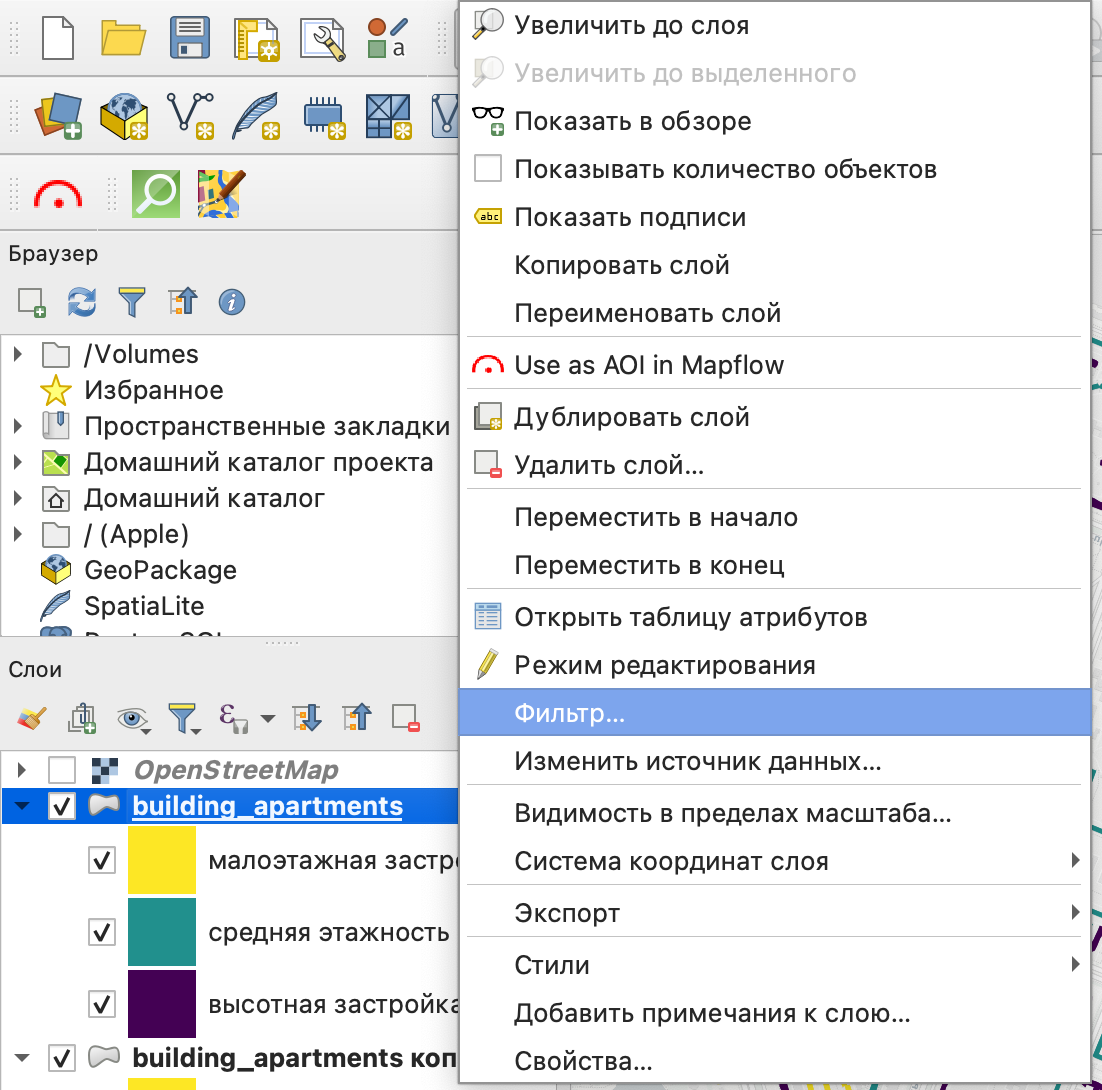This screenshot has height=1090, width=1102.
Task: Choose 'Открыть таблицу атрибутов' menu item
Action: (x=690, y=617)
